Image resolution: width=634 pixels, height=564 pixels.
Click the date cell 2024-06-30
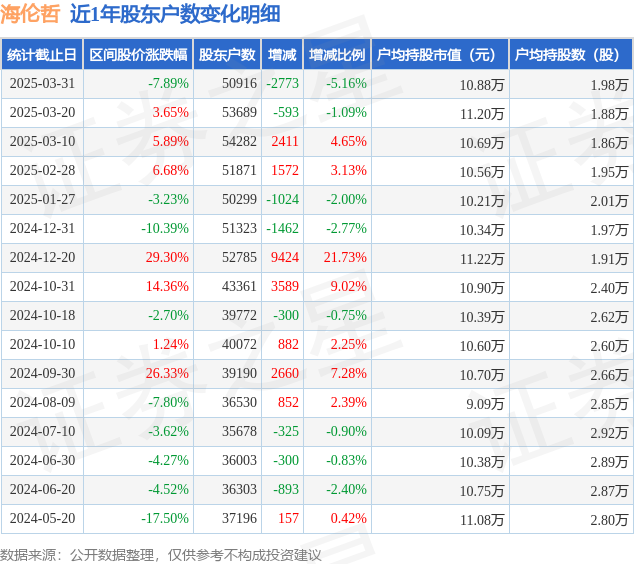point(42,460)
